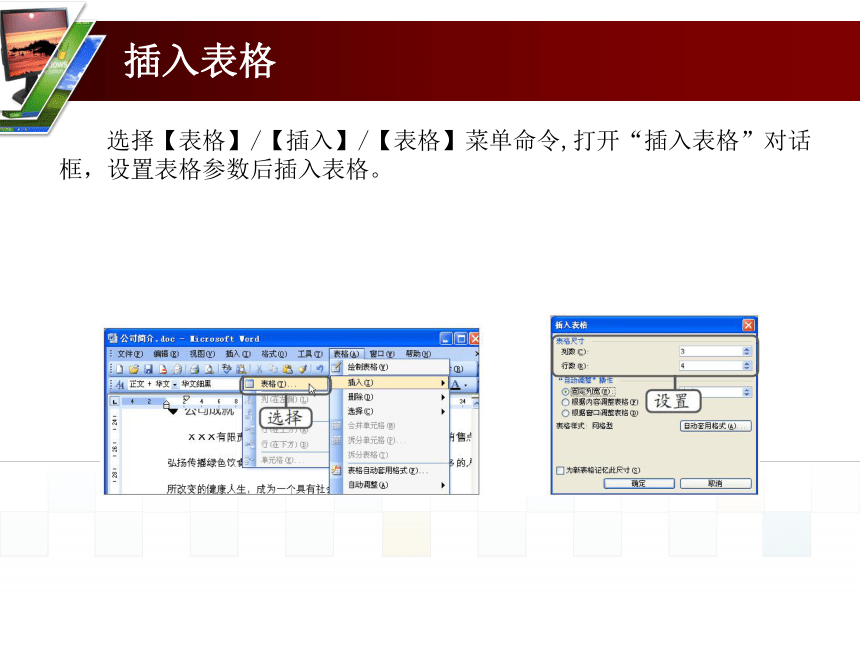860x645 pixels.
Task: Click the Font Color A icon
Action: click(455, 384)
